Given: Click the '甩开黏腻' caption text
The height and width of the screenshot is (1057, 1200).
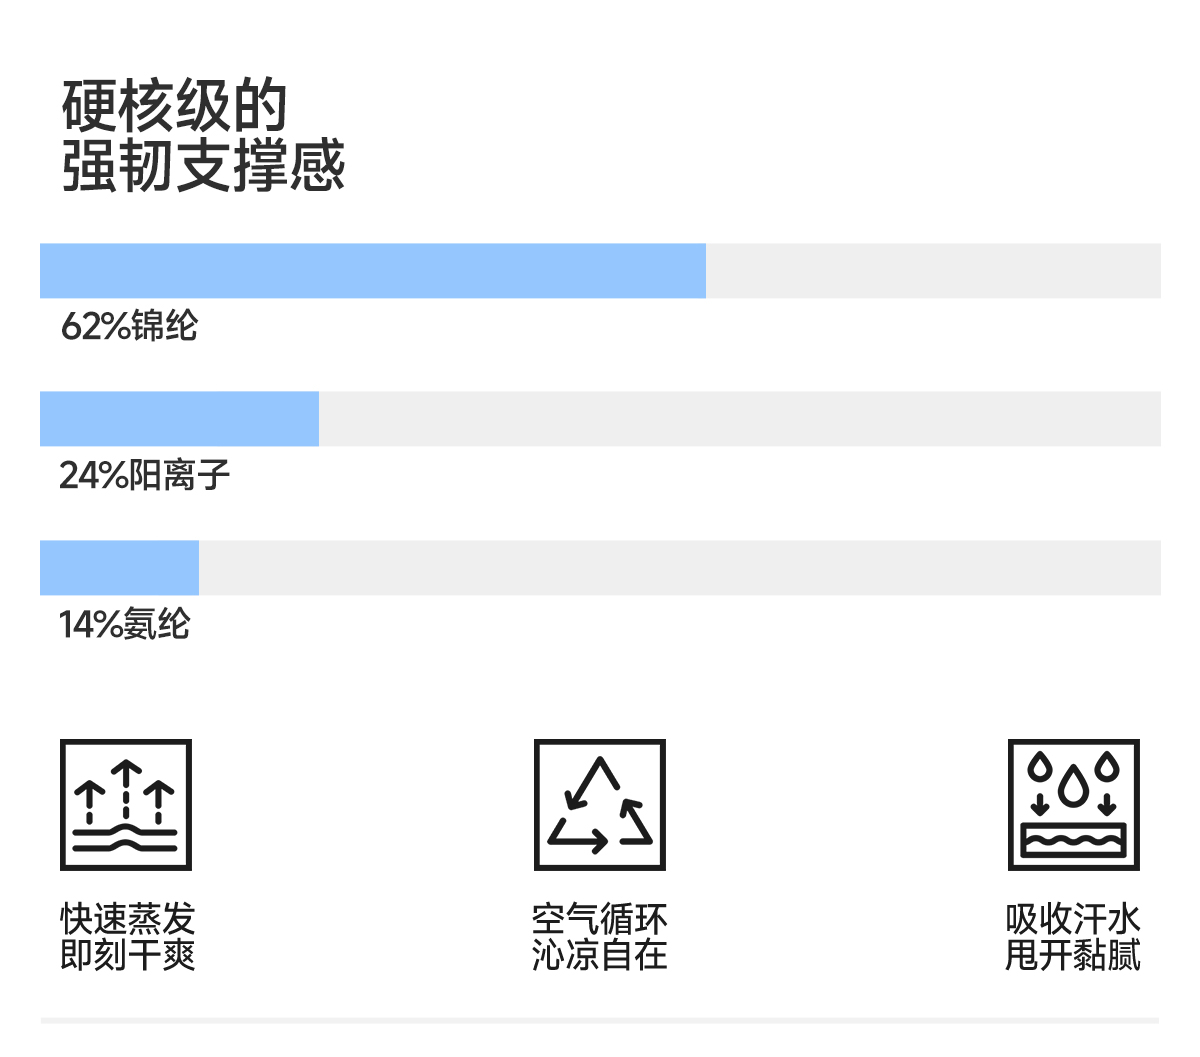Looking at the screenshot, I should tap(1073, 955).
